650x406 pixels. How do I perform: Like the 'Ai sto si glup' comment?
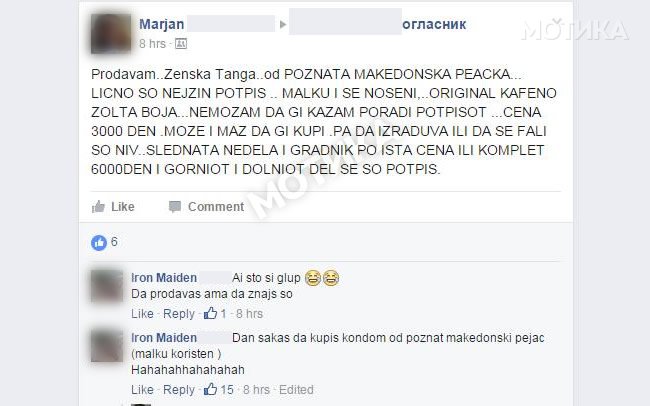point(142,314)
